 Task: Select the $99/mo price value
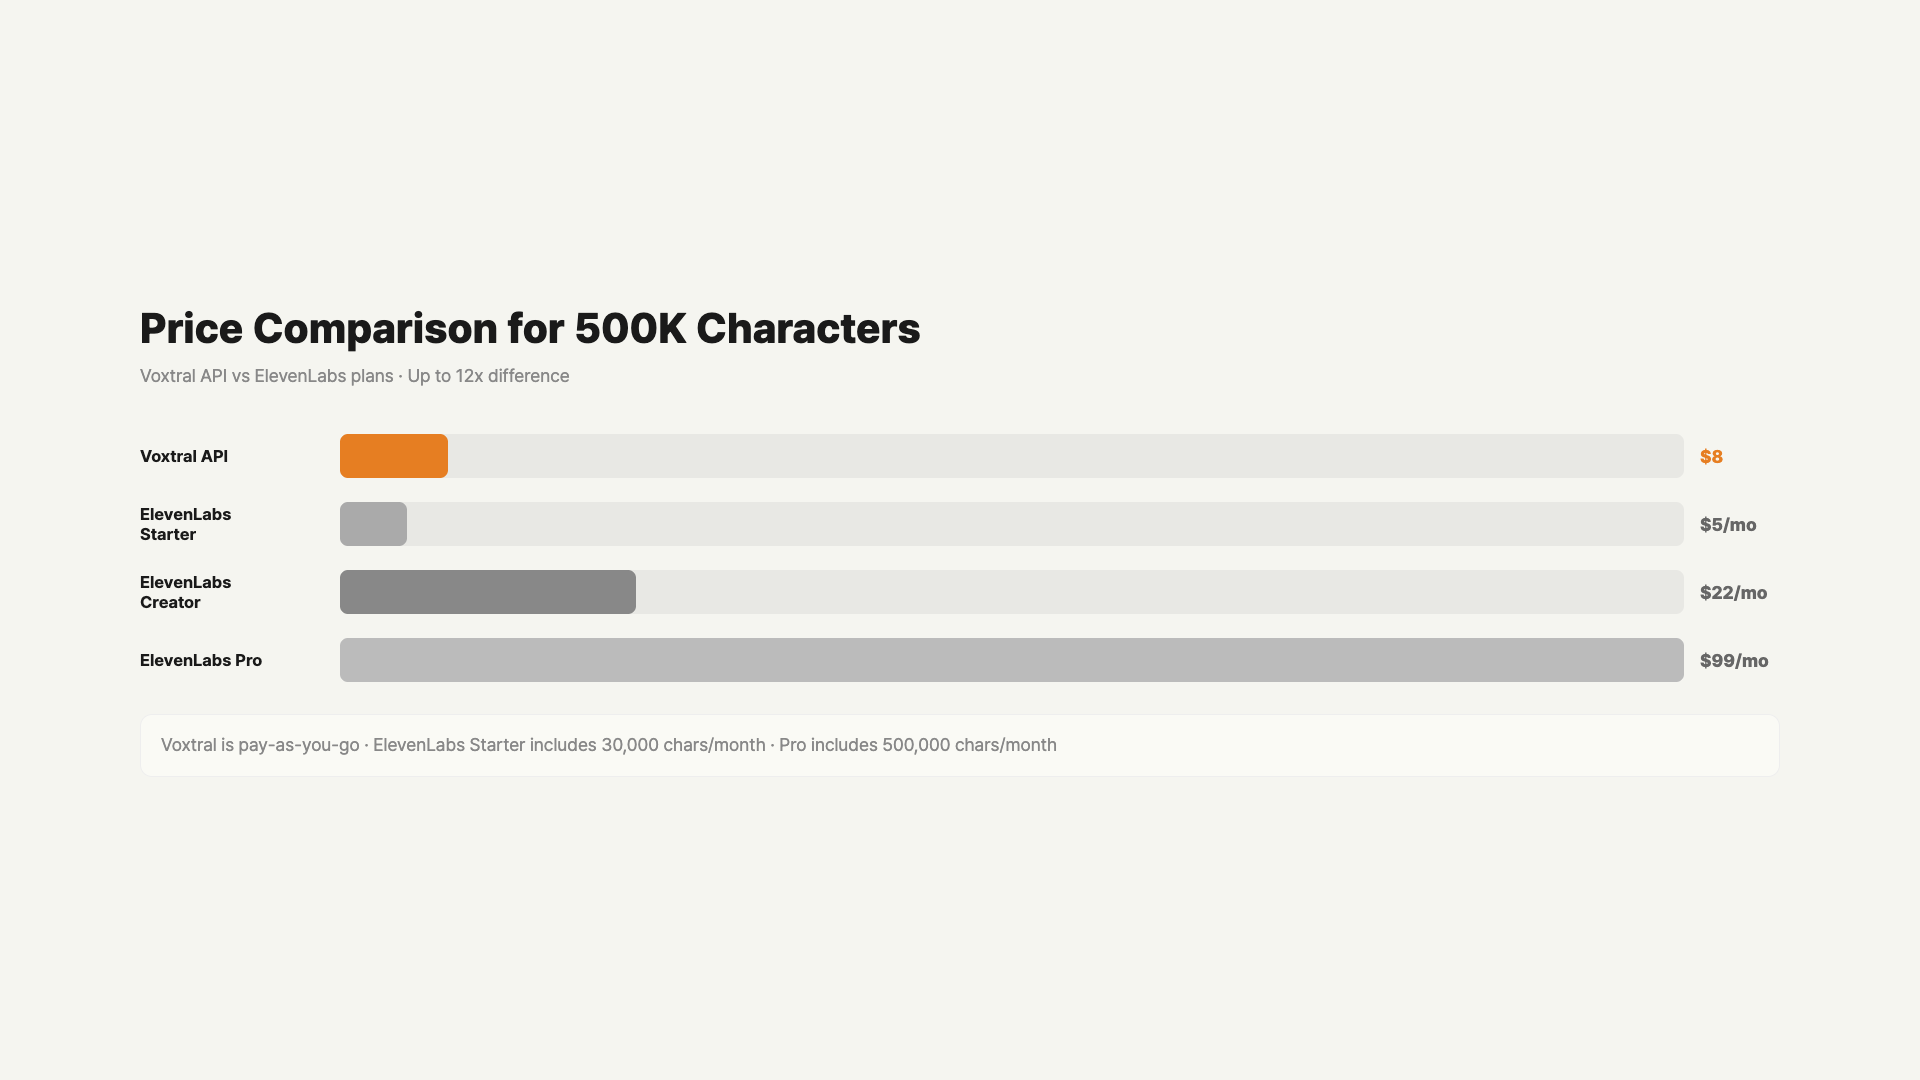(1733, 661)
